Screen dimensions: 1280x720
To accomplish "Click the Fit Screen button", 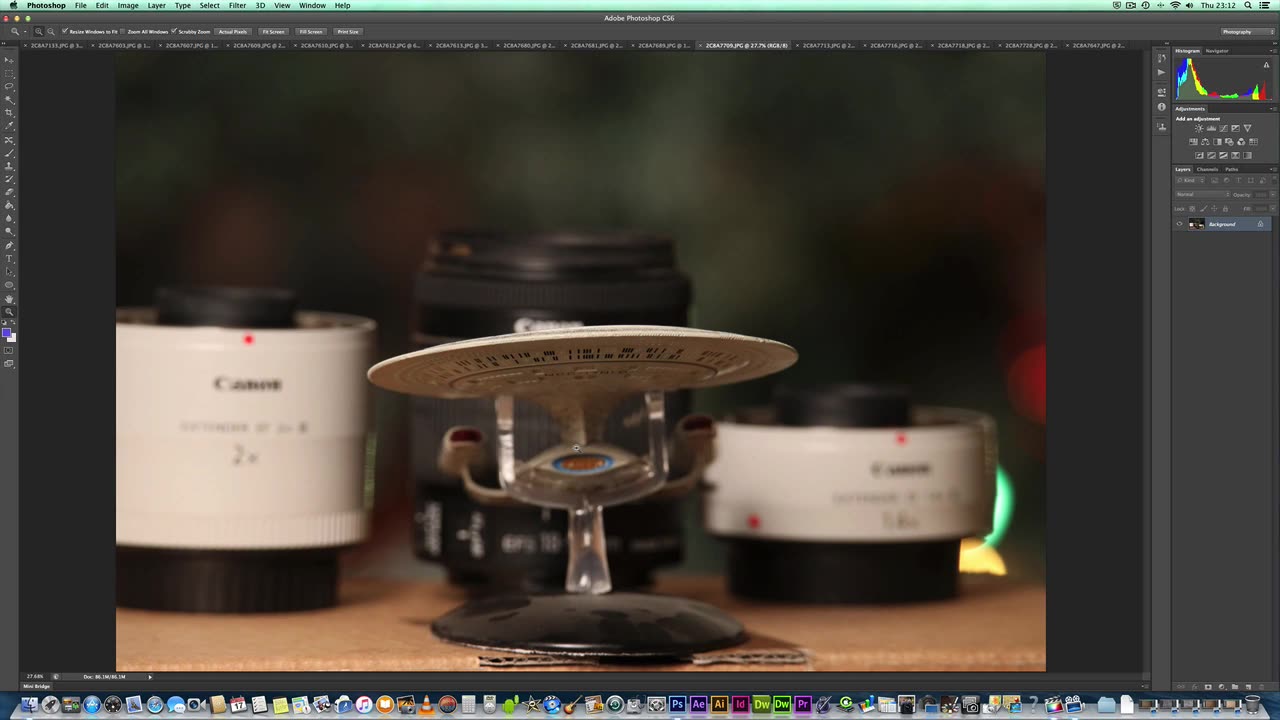I will (x=273, y=31).
